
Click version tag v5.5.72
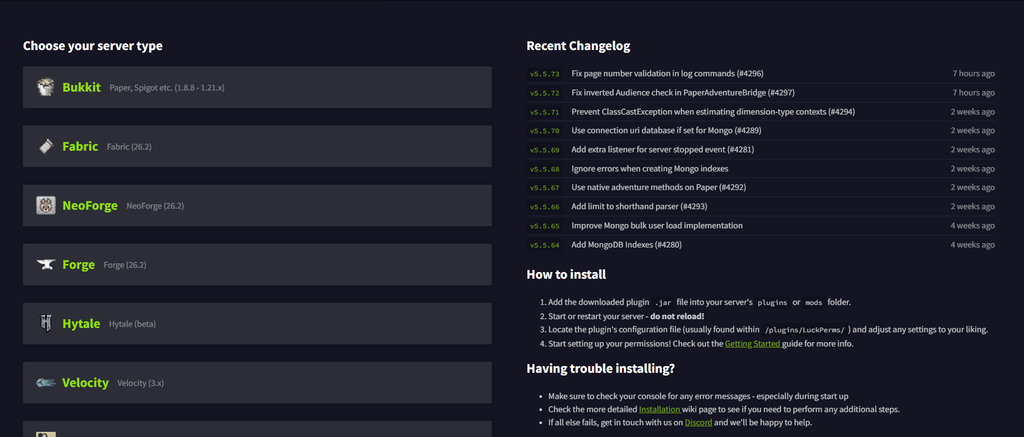click(x=545, y=93)
